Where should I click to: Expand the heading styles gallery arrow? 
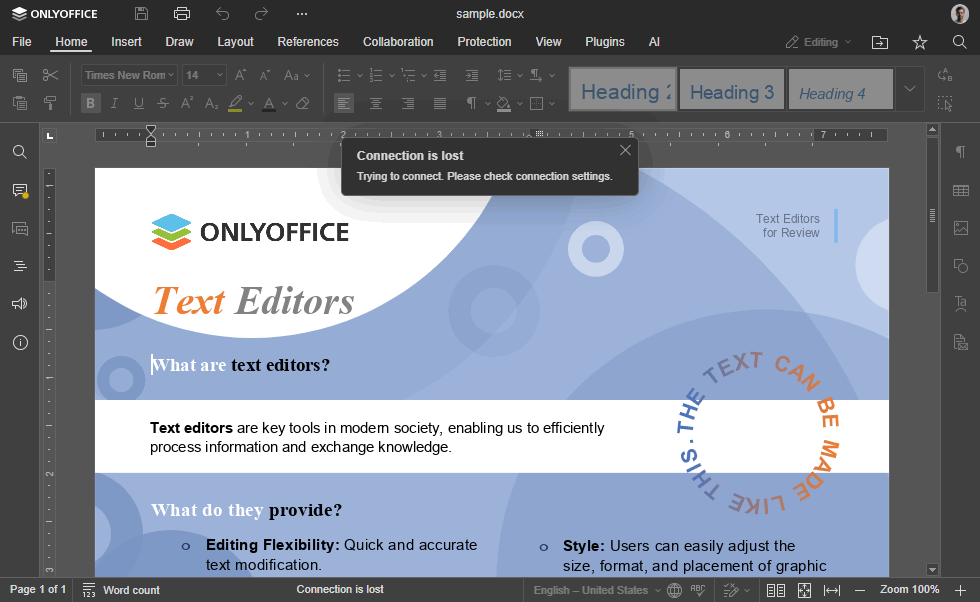[x=910, y=89]
